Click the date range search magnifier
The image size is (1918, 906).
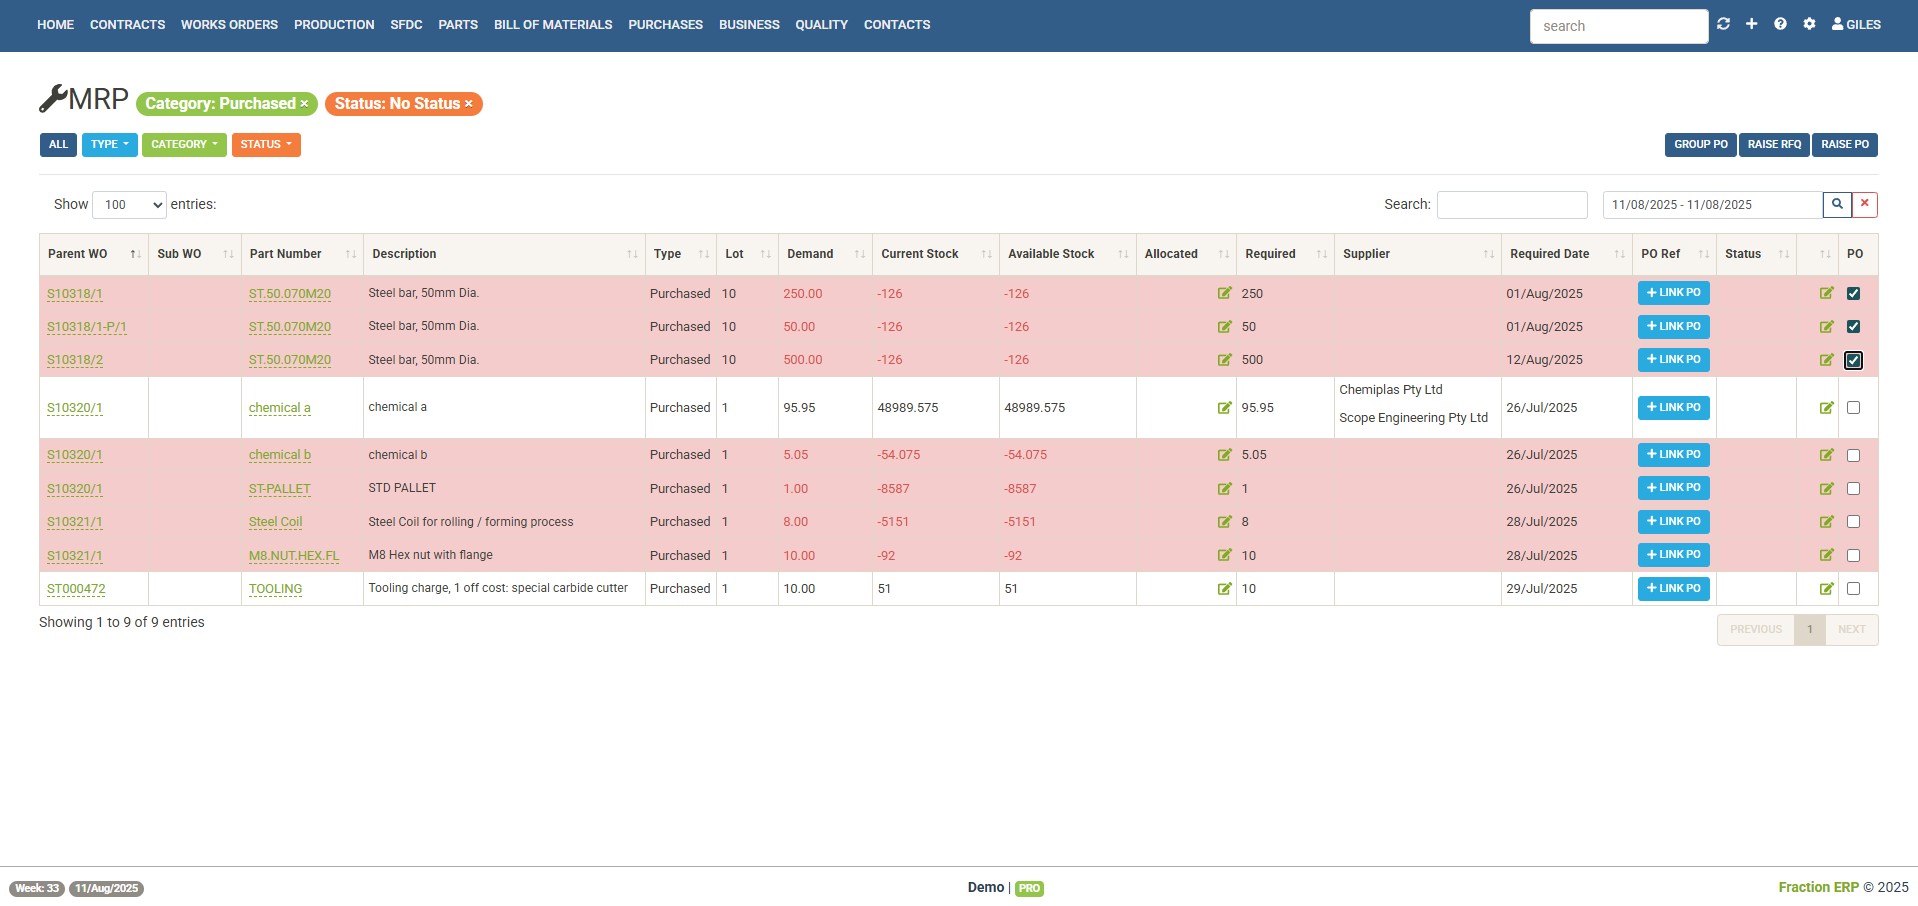[1837, 204]
